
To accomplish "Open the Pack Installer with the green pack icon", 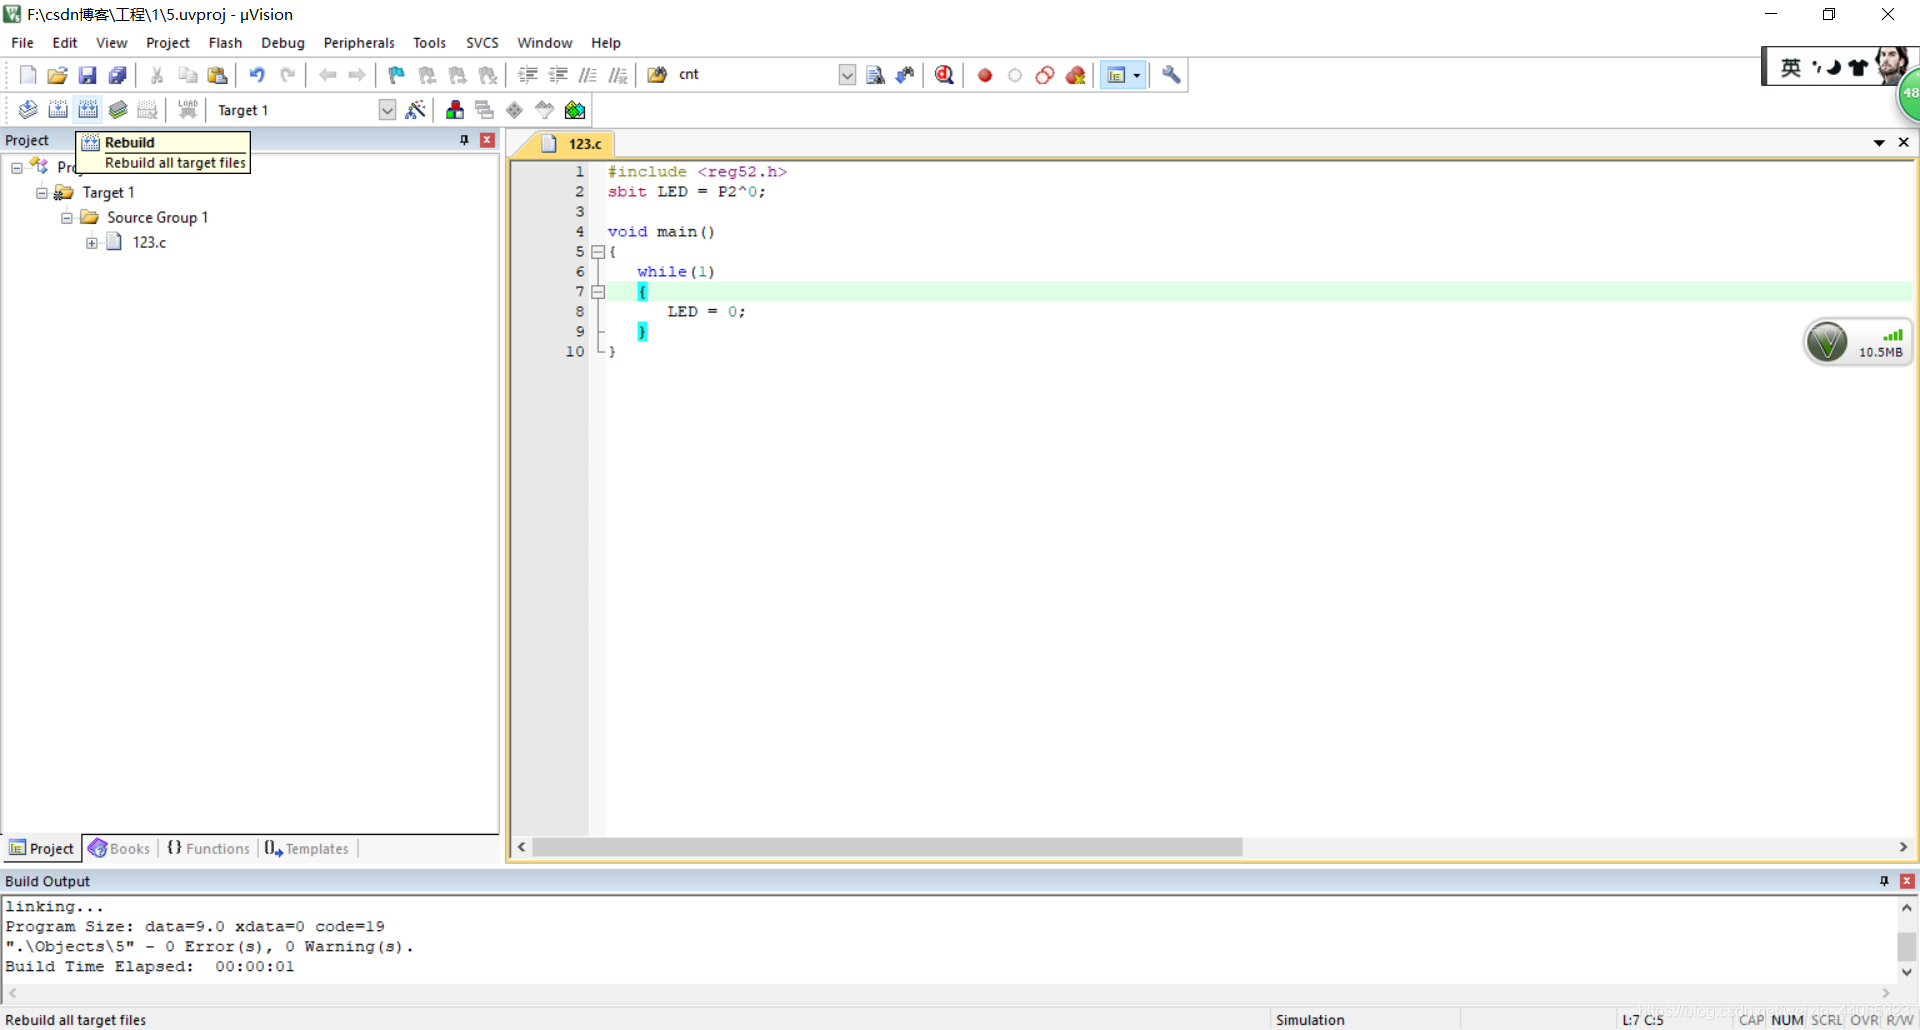I will (575, 110).
